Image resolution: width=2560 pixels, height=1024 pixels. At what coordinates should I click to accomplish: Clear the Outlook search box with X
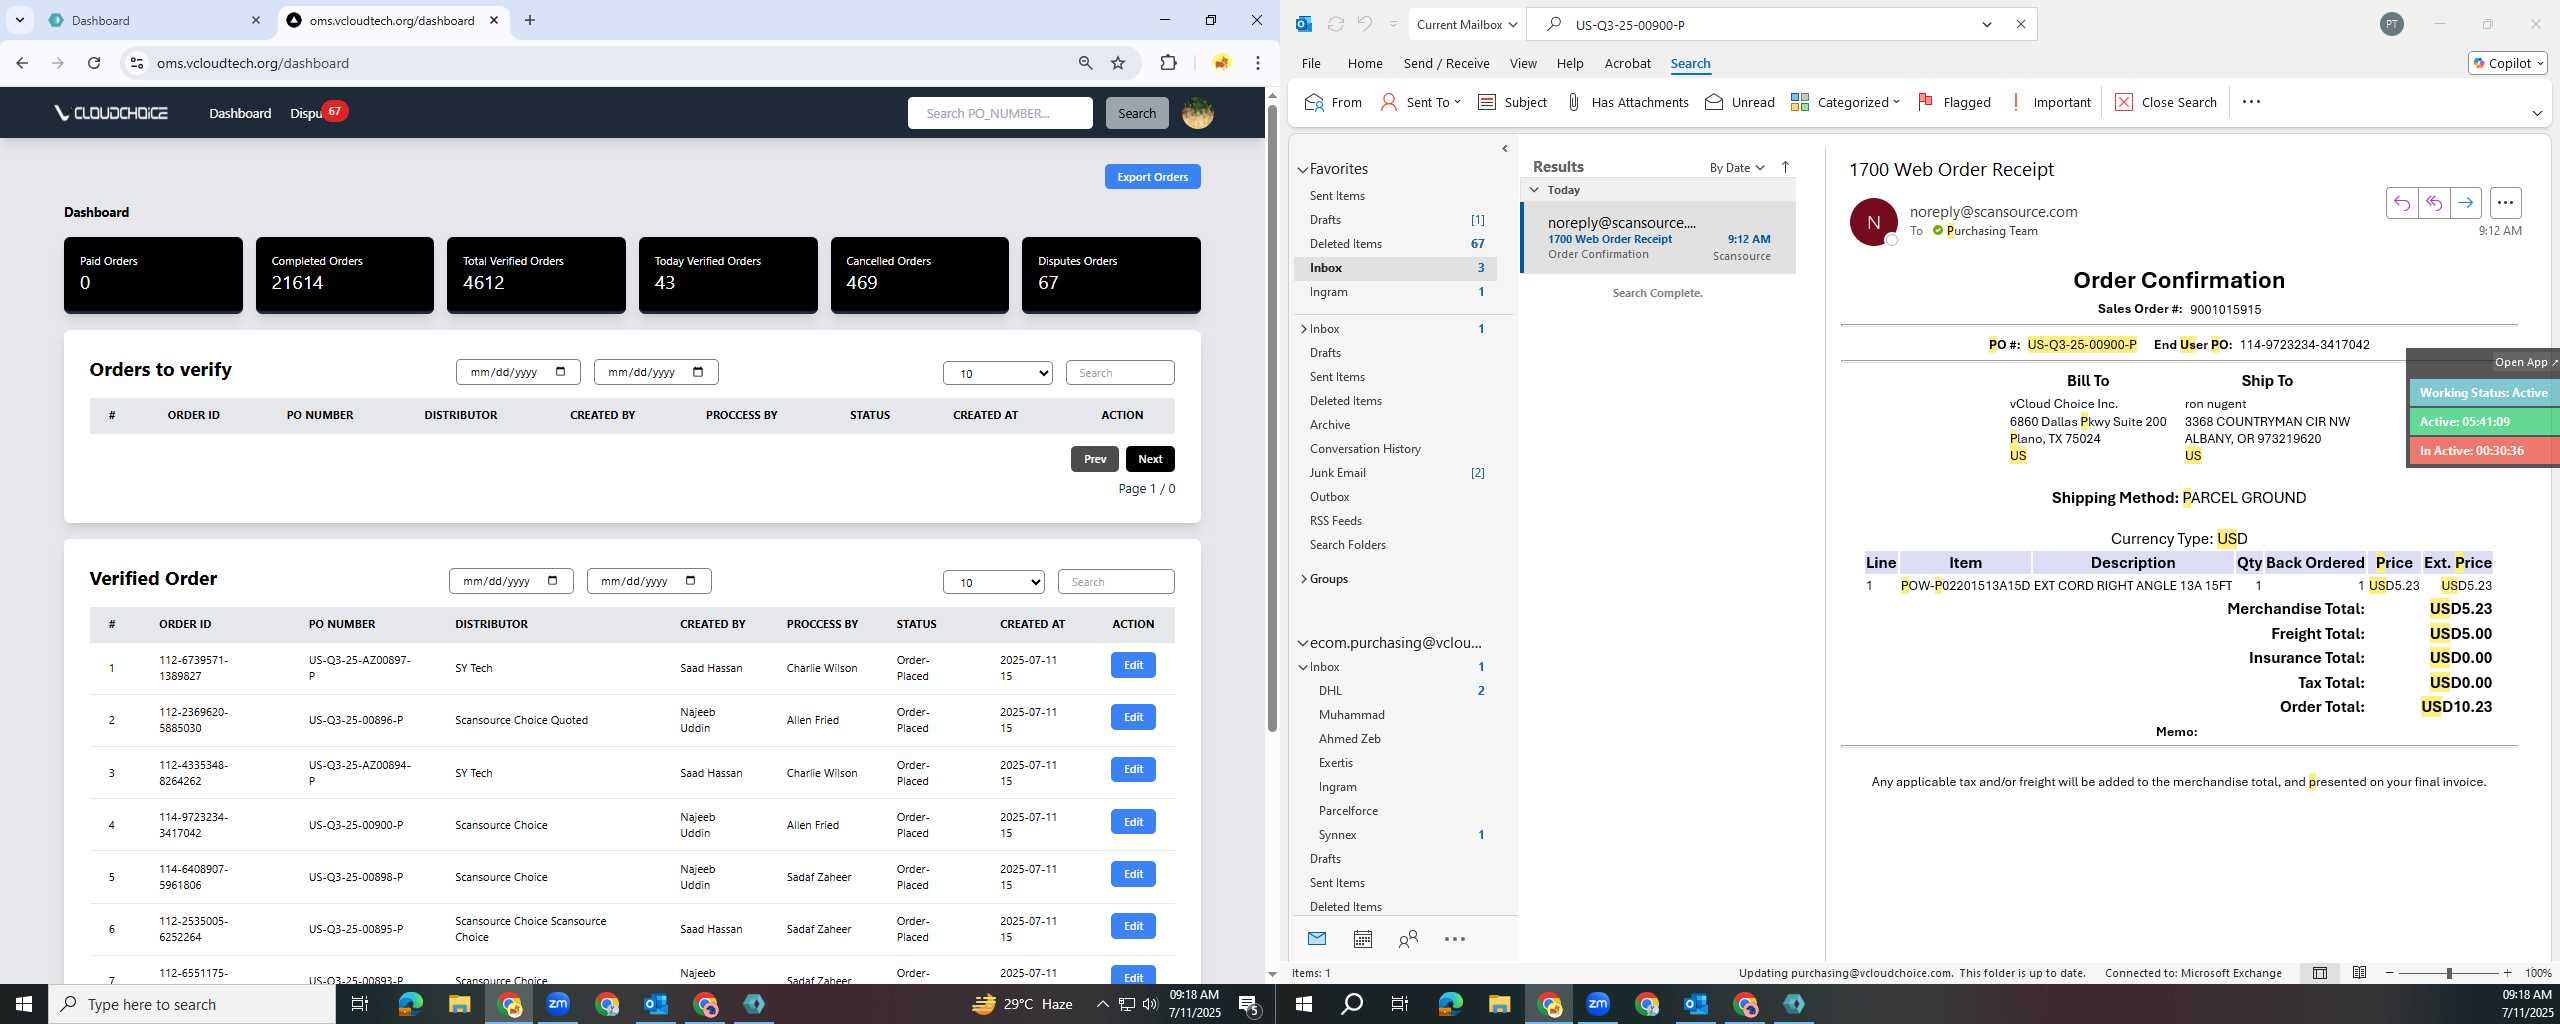[x=2020, y=24]
